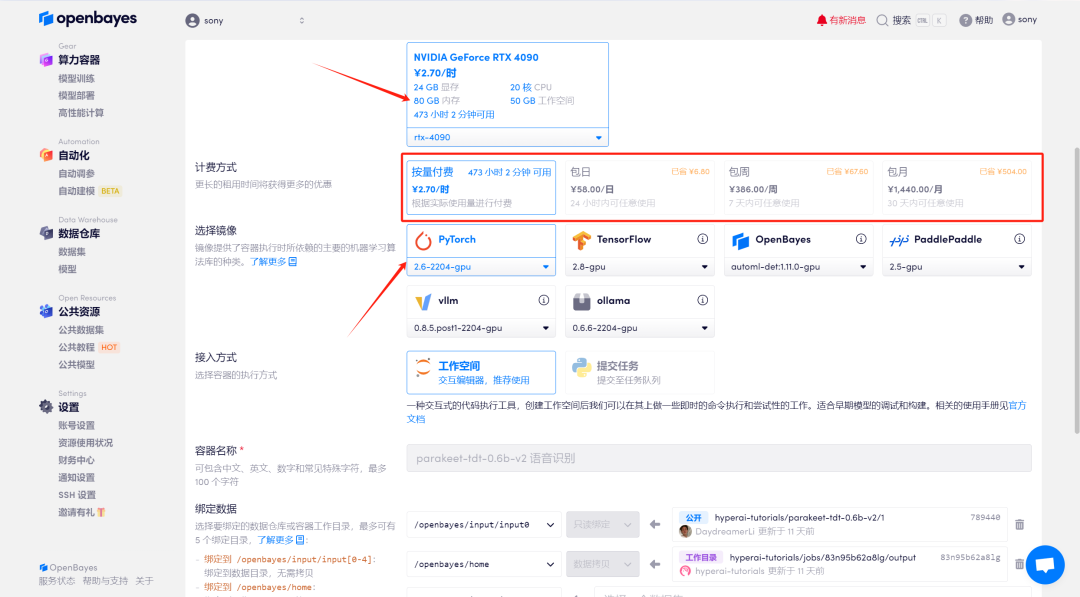1080x597 pixels.
Task: Click the 算力容器 sidebar icon
Action: coord(46,60)
